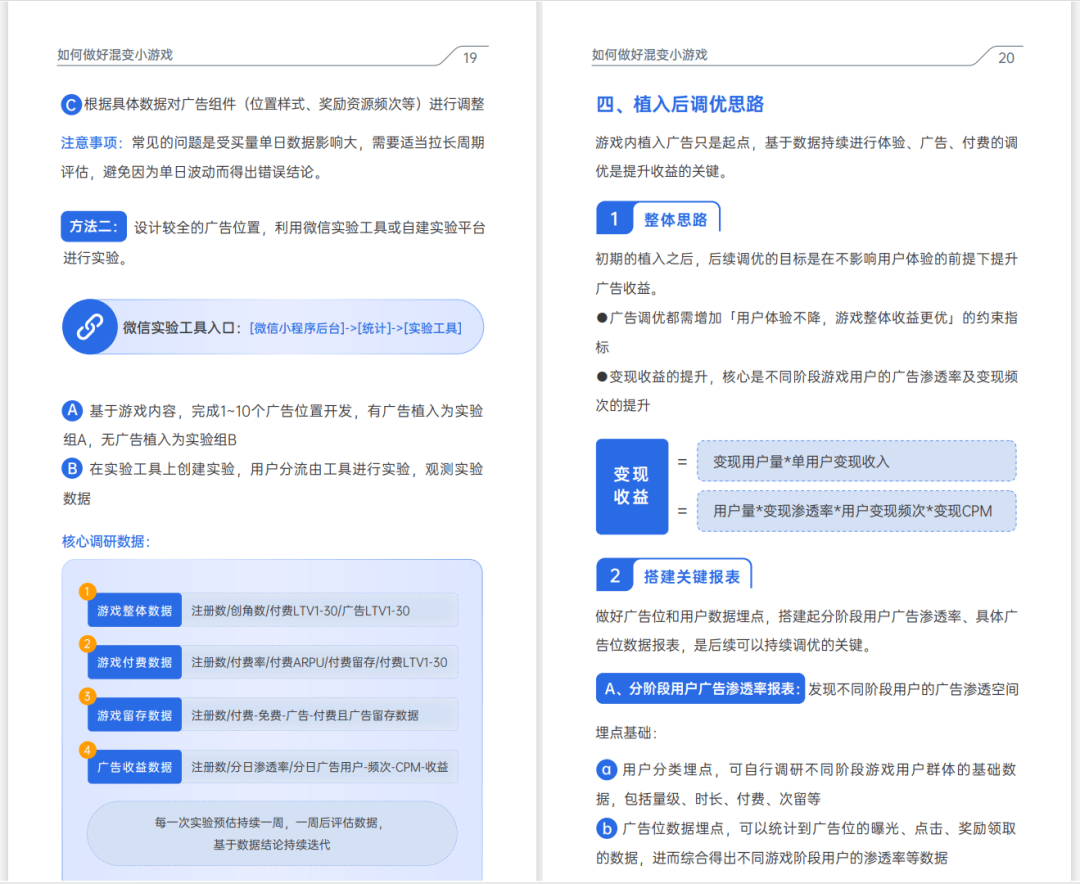Image resolution: width=1080 pixels, height=884 pixels.
Task: Click the 变现收益 blue box
Action: (631, 486)
